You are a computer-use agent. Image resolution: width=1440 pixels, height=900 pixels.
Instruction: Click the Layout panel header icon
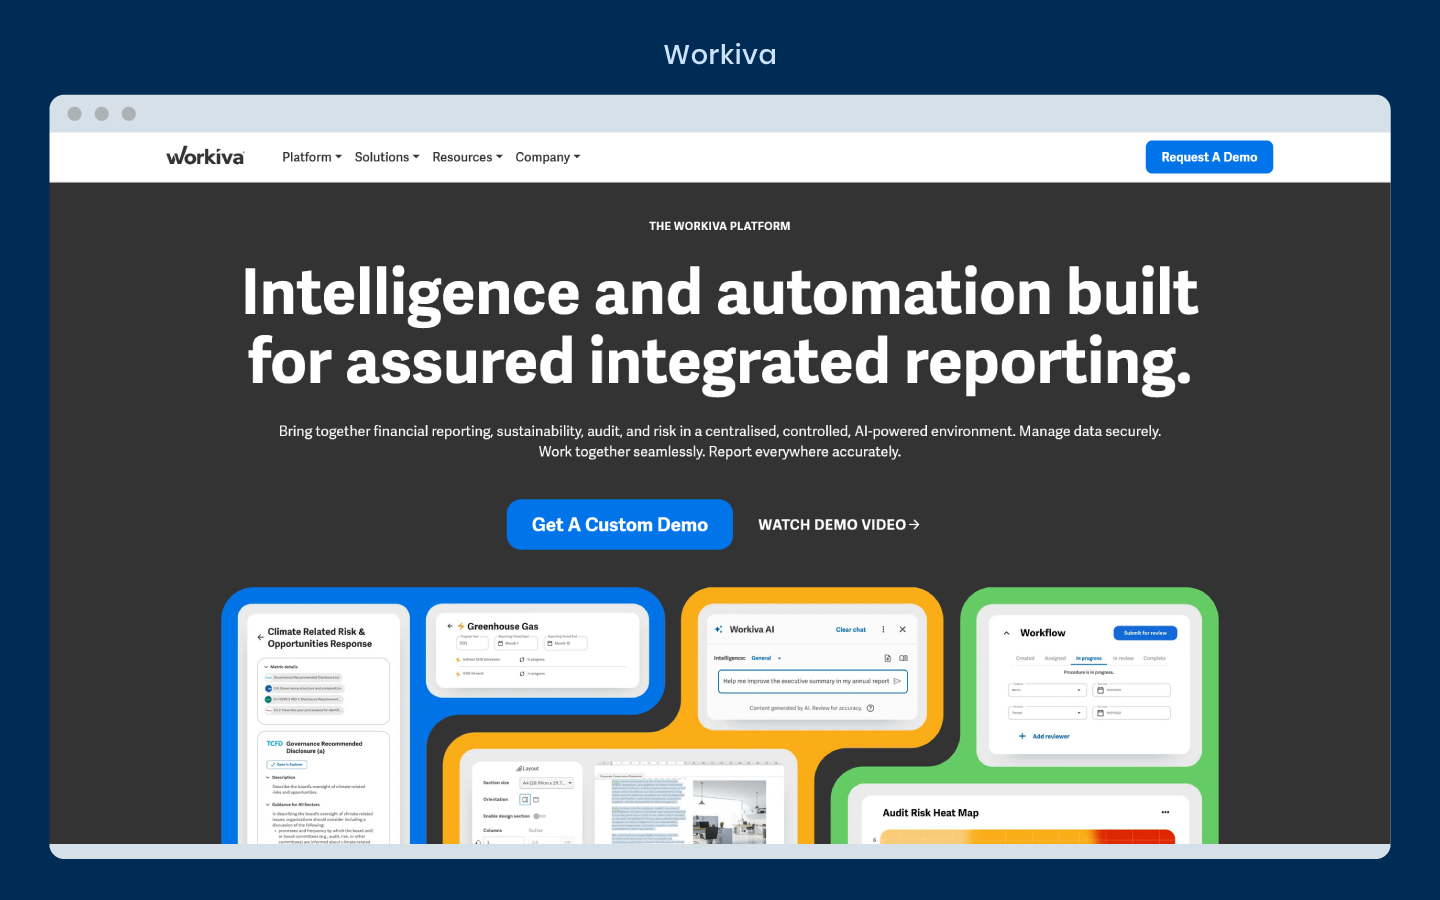(520, 768)
